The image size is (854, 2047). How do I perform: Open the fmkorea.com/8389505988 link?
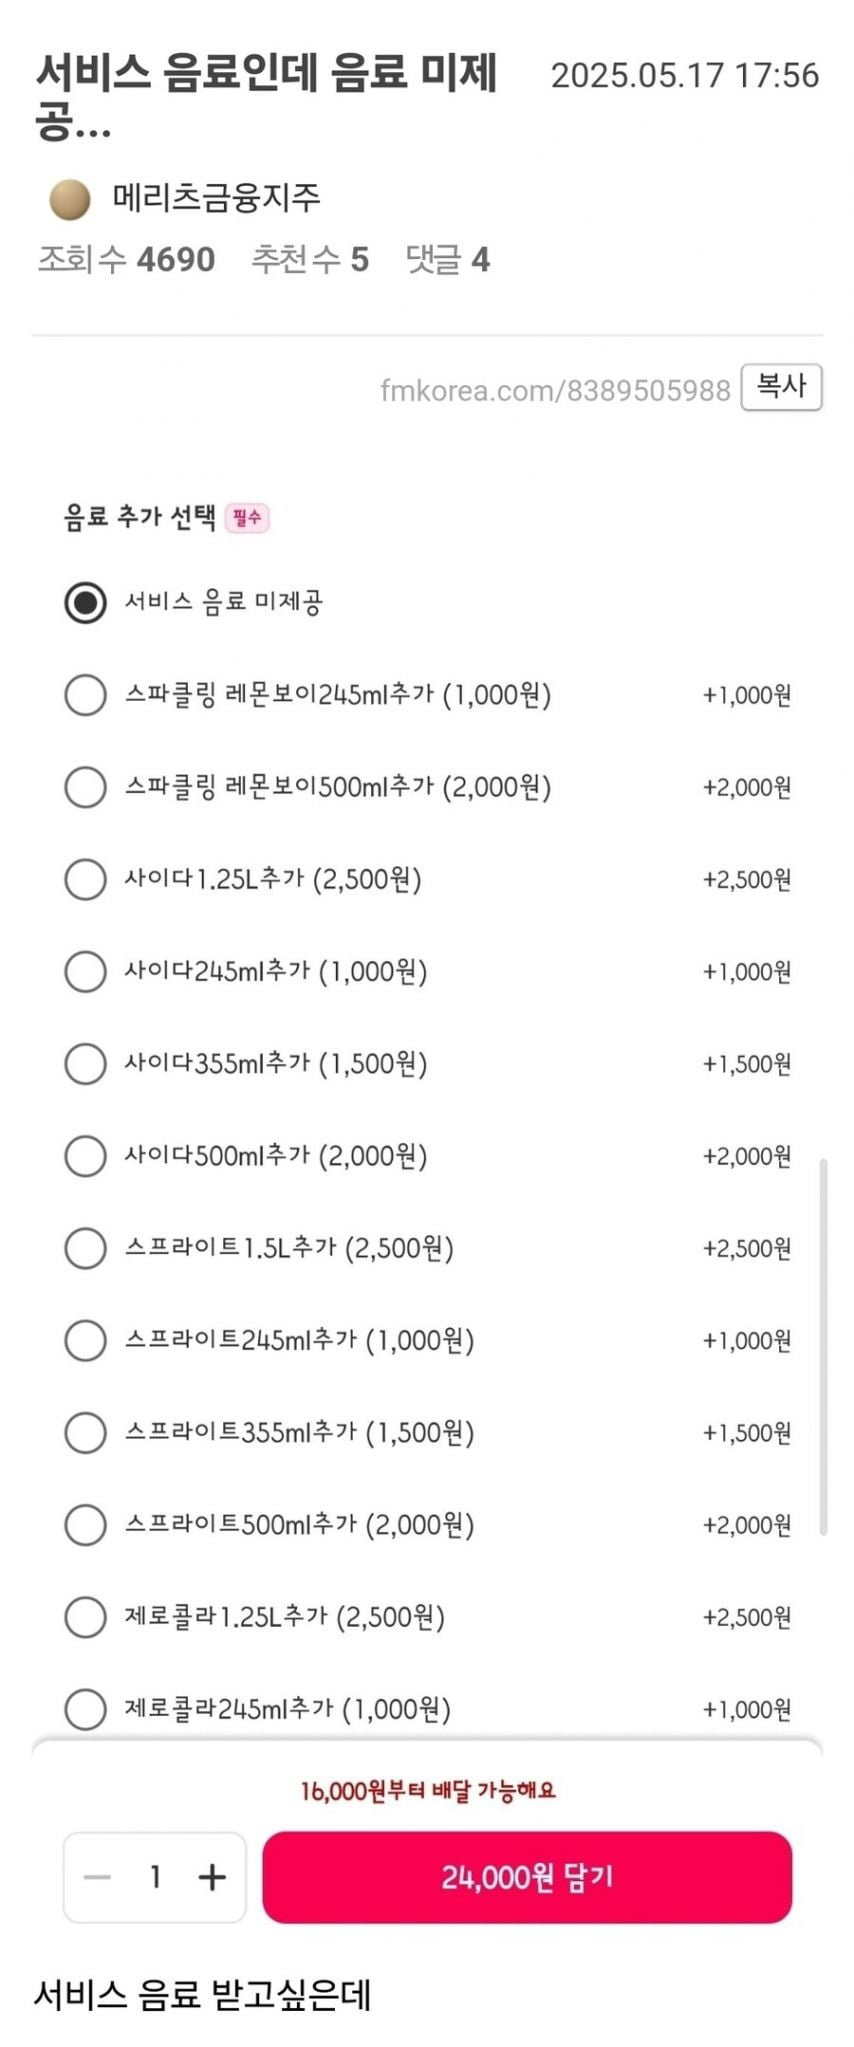(x=555, y=390)
